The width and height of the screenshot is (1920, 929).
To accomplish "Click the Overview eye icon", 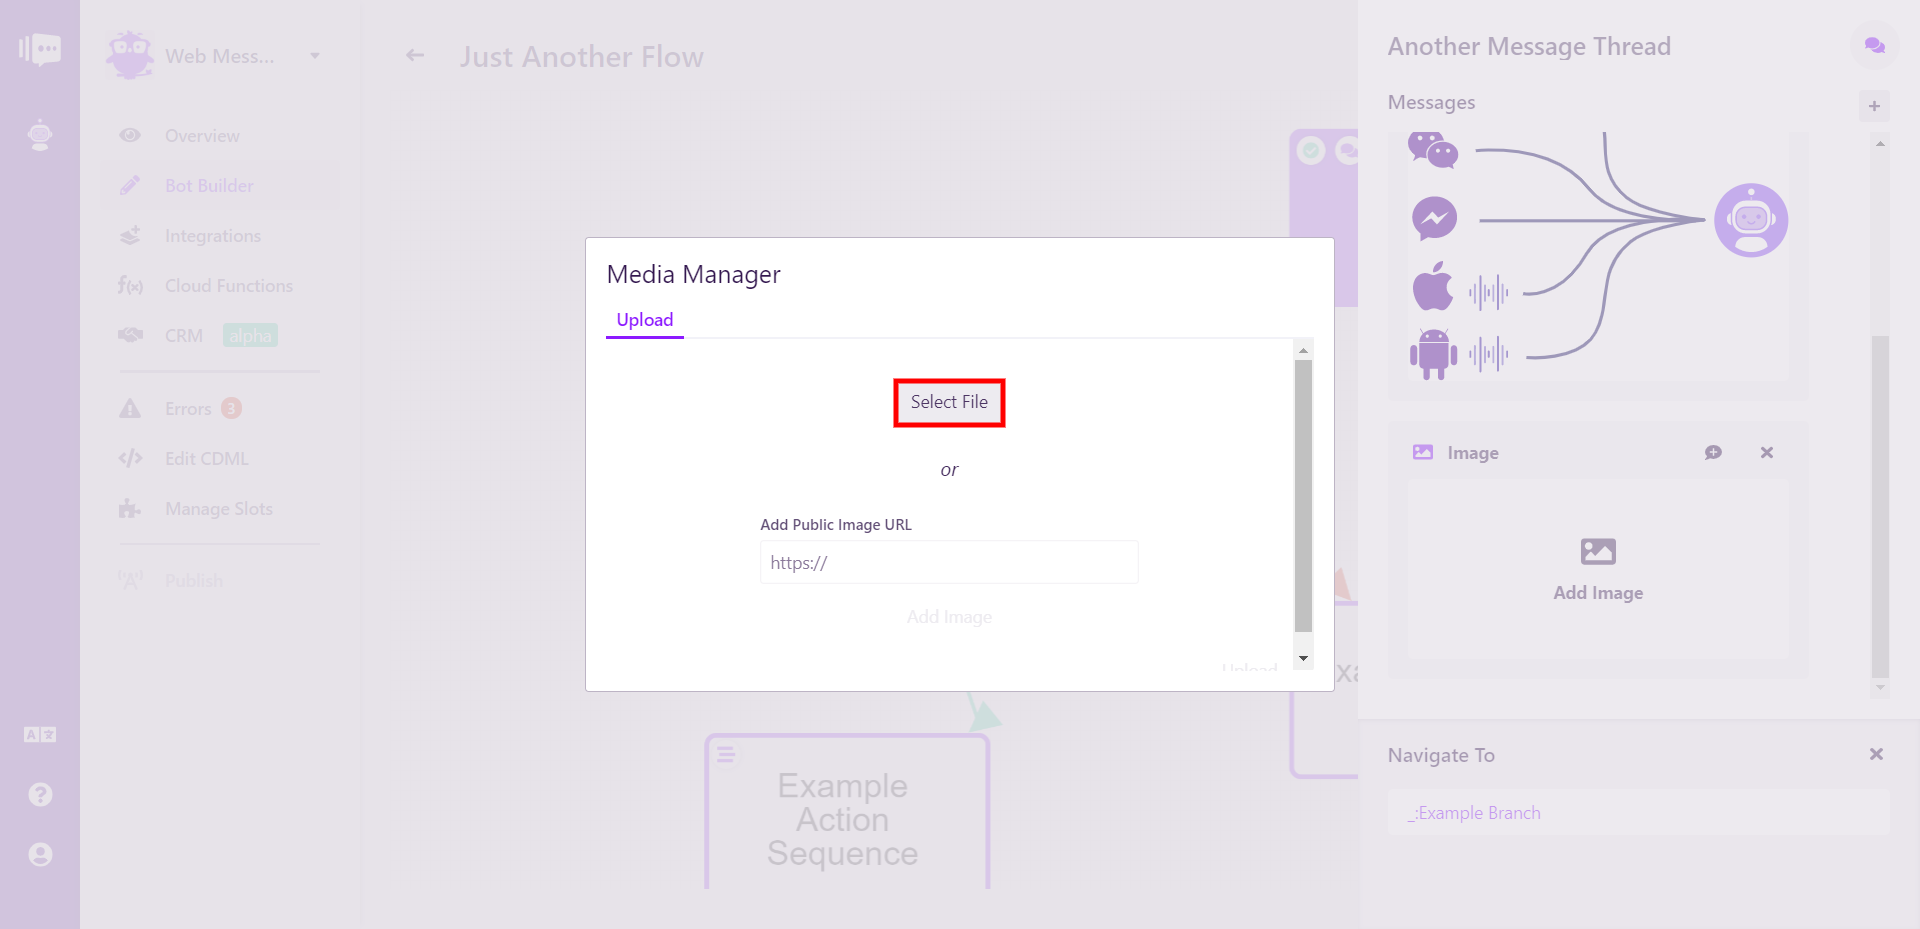I will pos(130,136).
